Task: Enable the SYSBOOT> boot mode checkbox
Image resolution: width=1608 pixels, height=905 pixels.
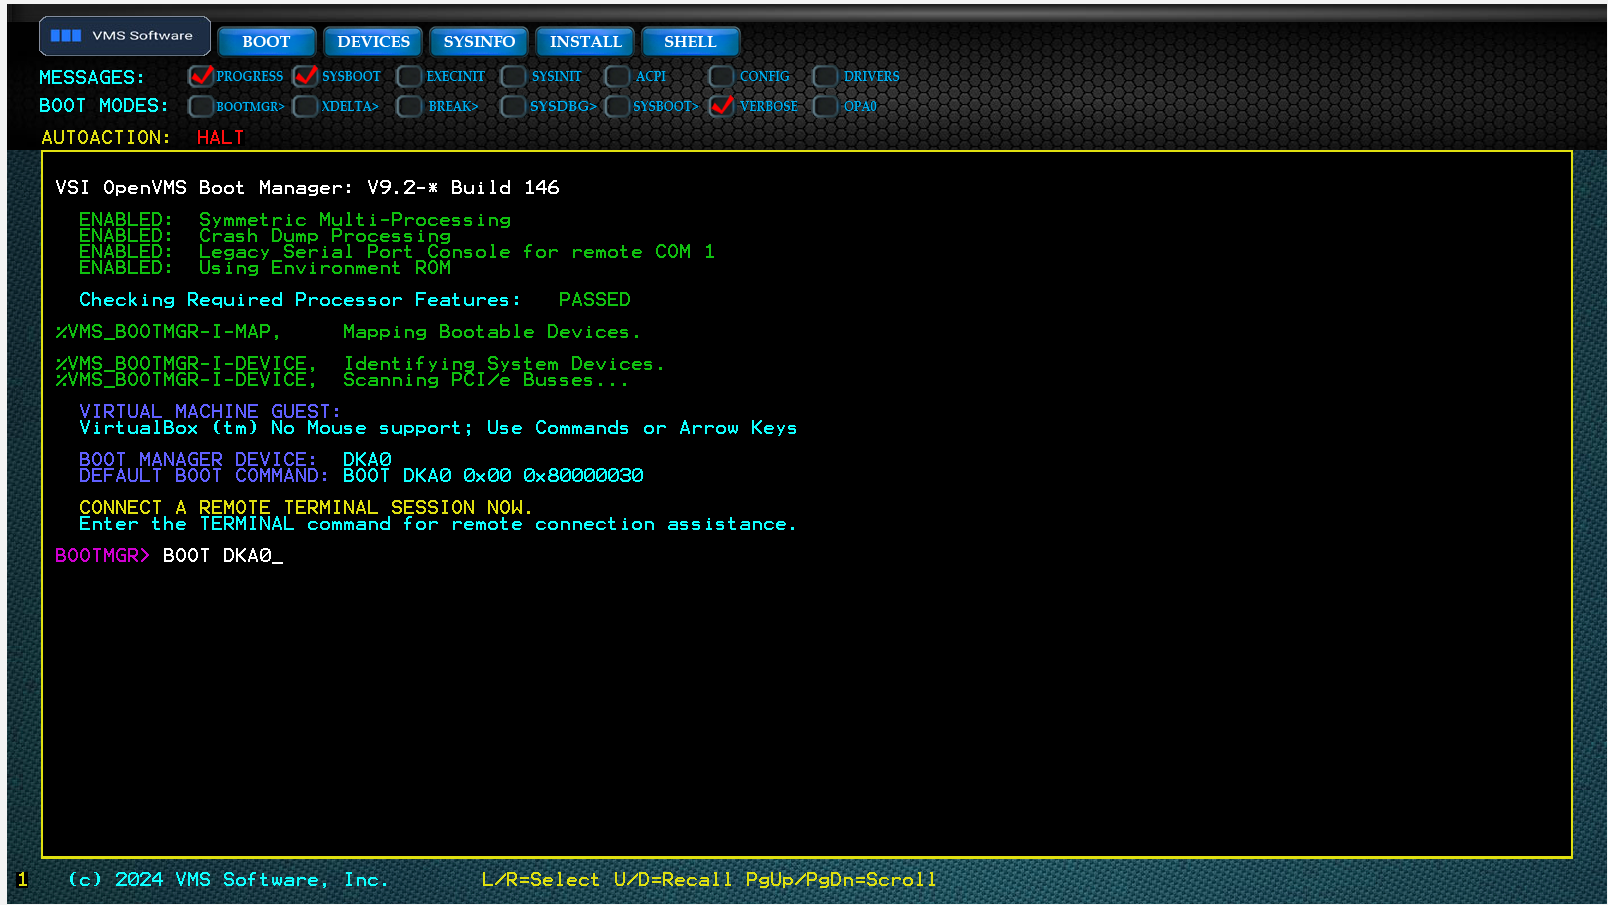Action: coord(617,106)
